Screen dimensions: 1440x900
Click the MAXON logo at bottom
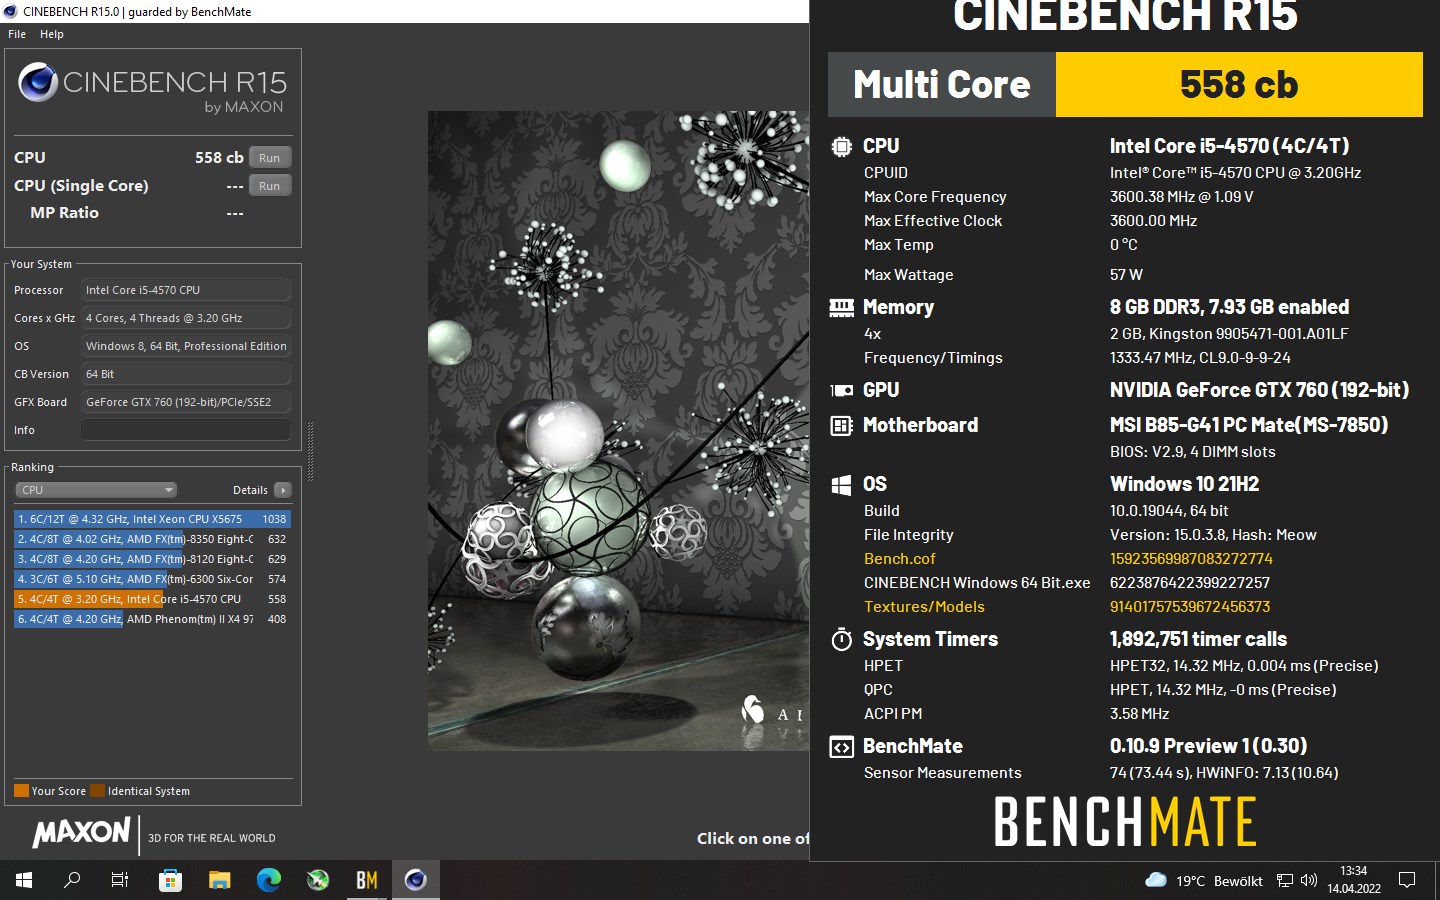[x=81, y=832]
